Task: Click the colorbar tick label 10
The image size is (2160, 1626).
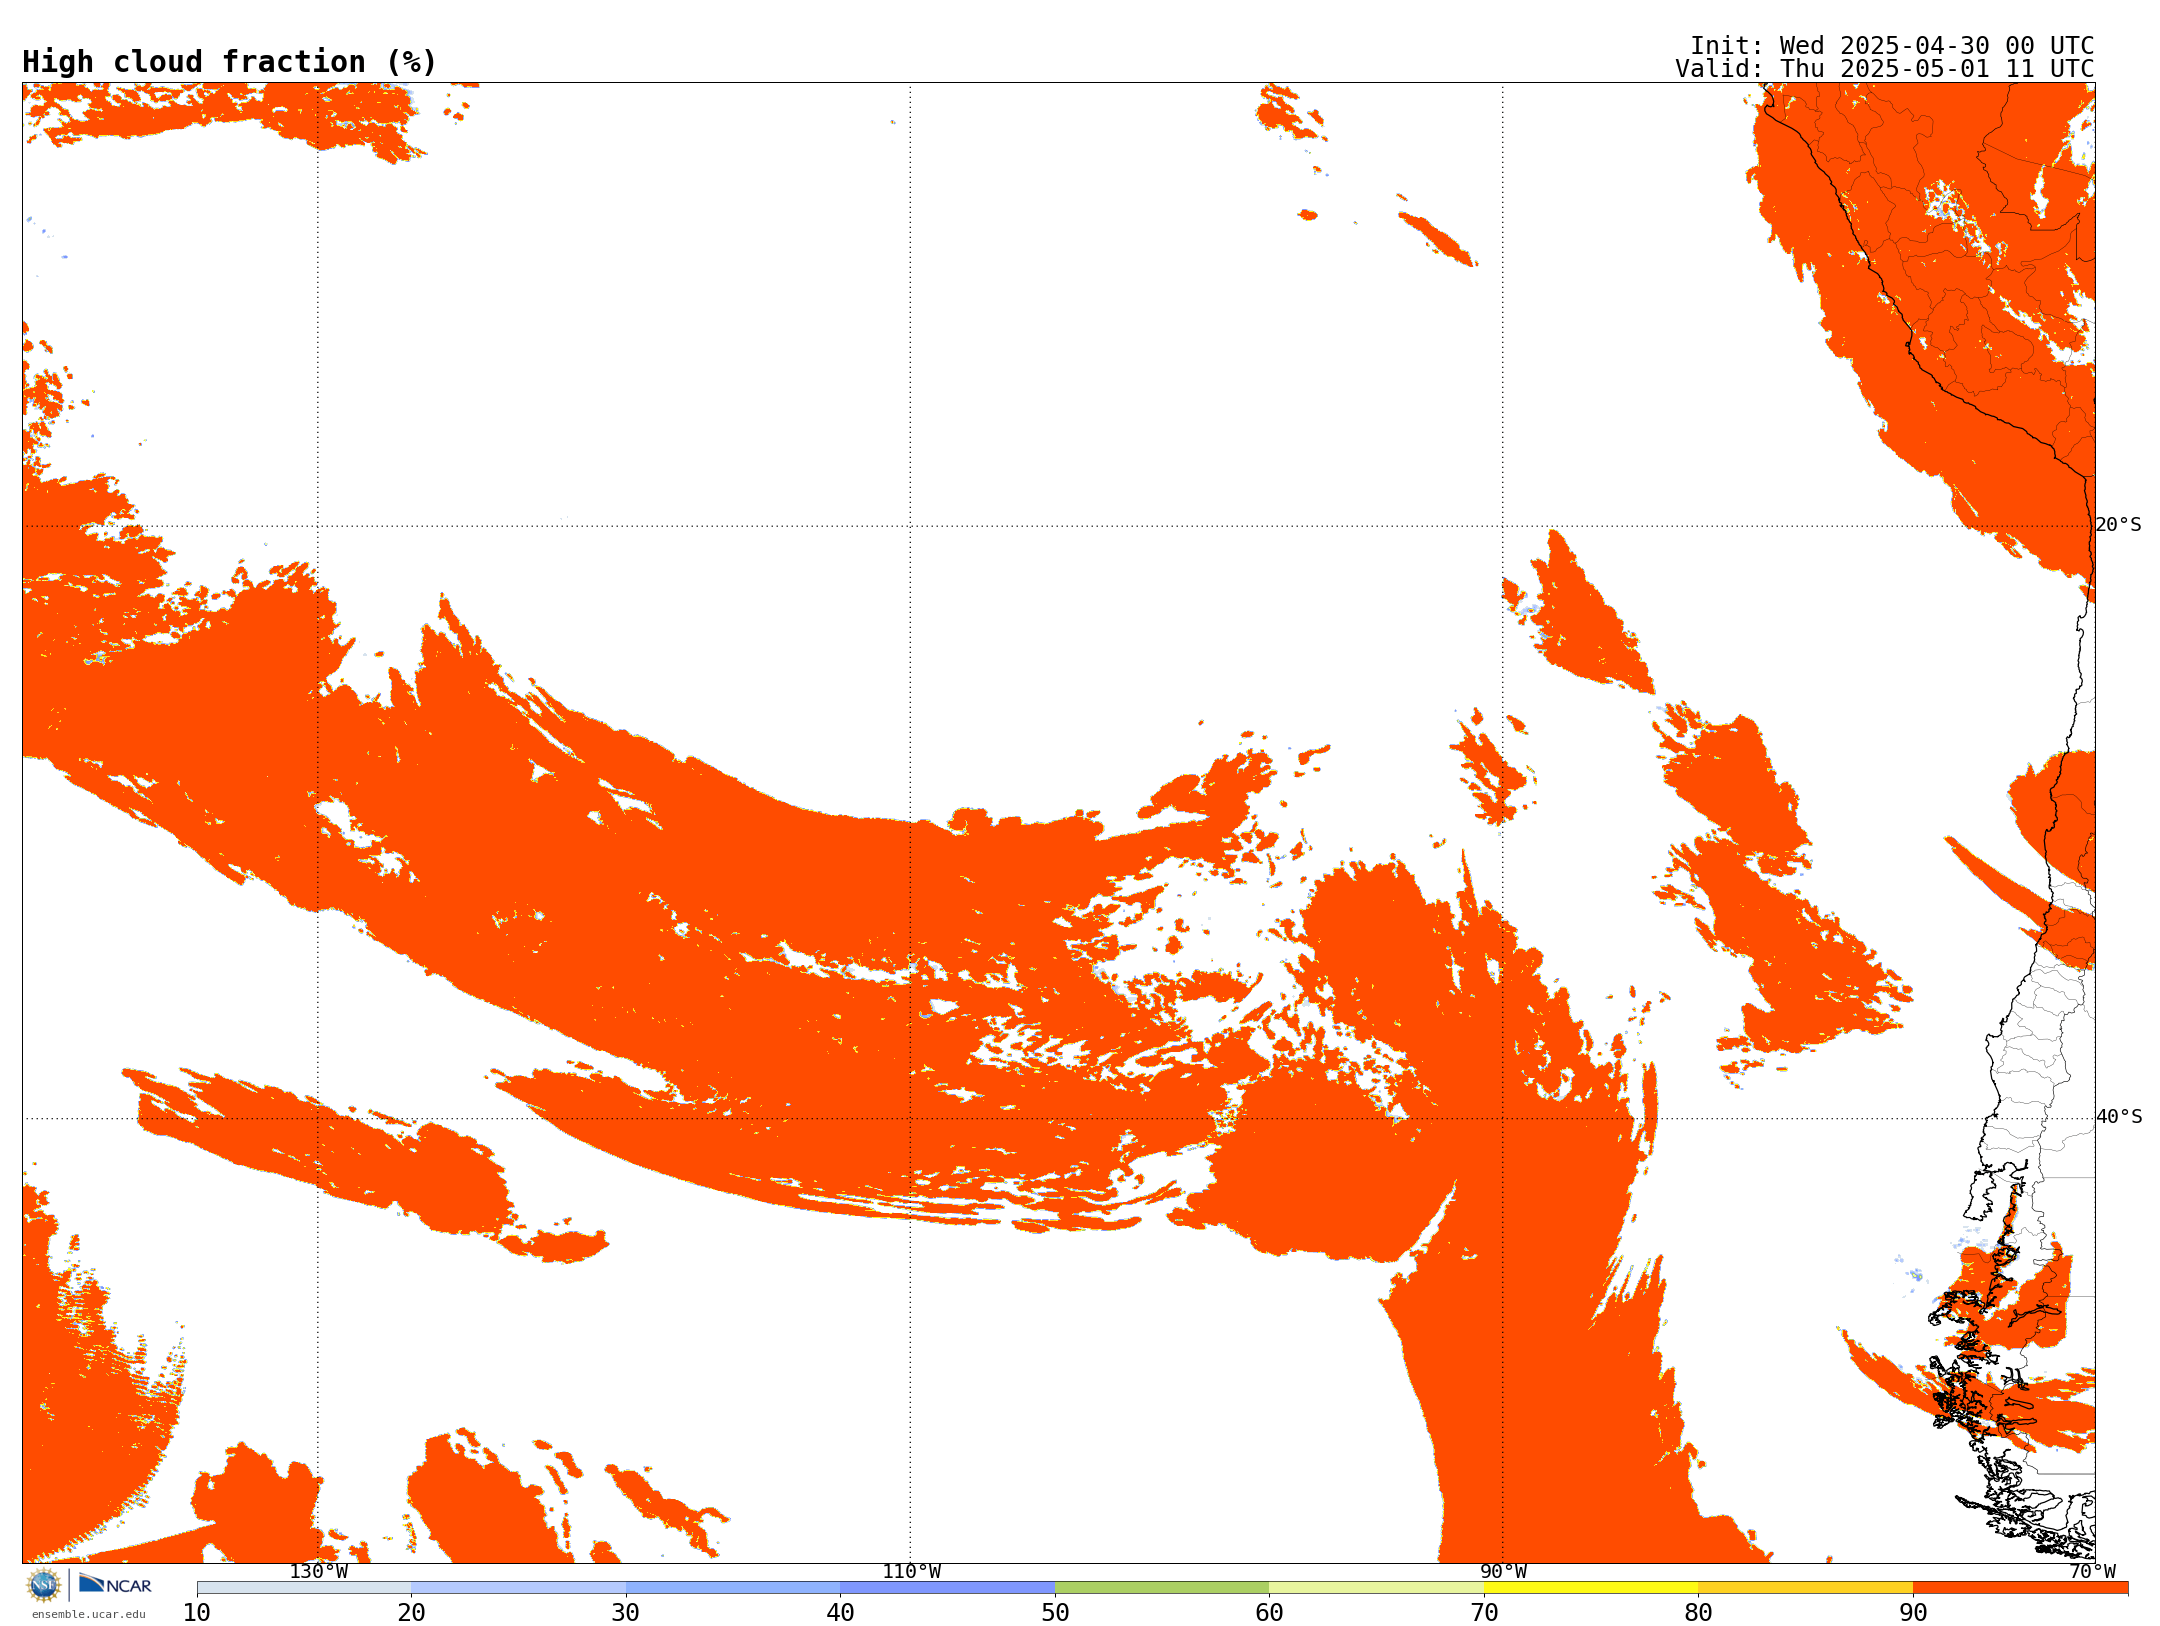Action: [x=197, y=1612]
